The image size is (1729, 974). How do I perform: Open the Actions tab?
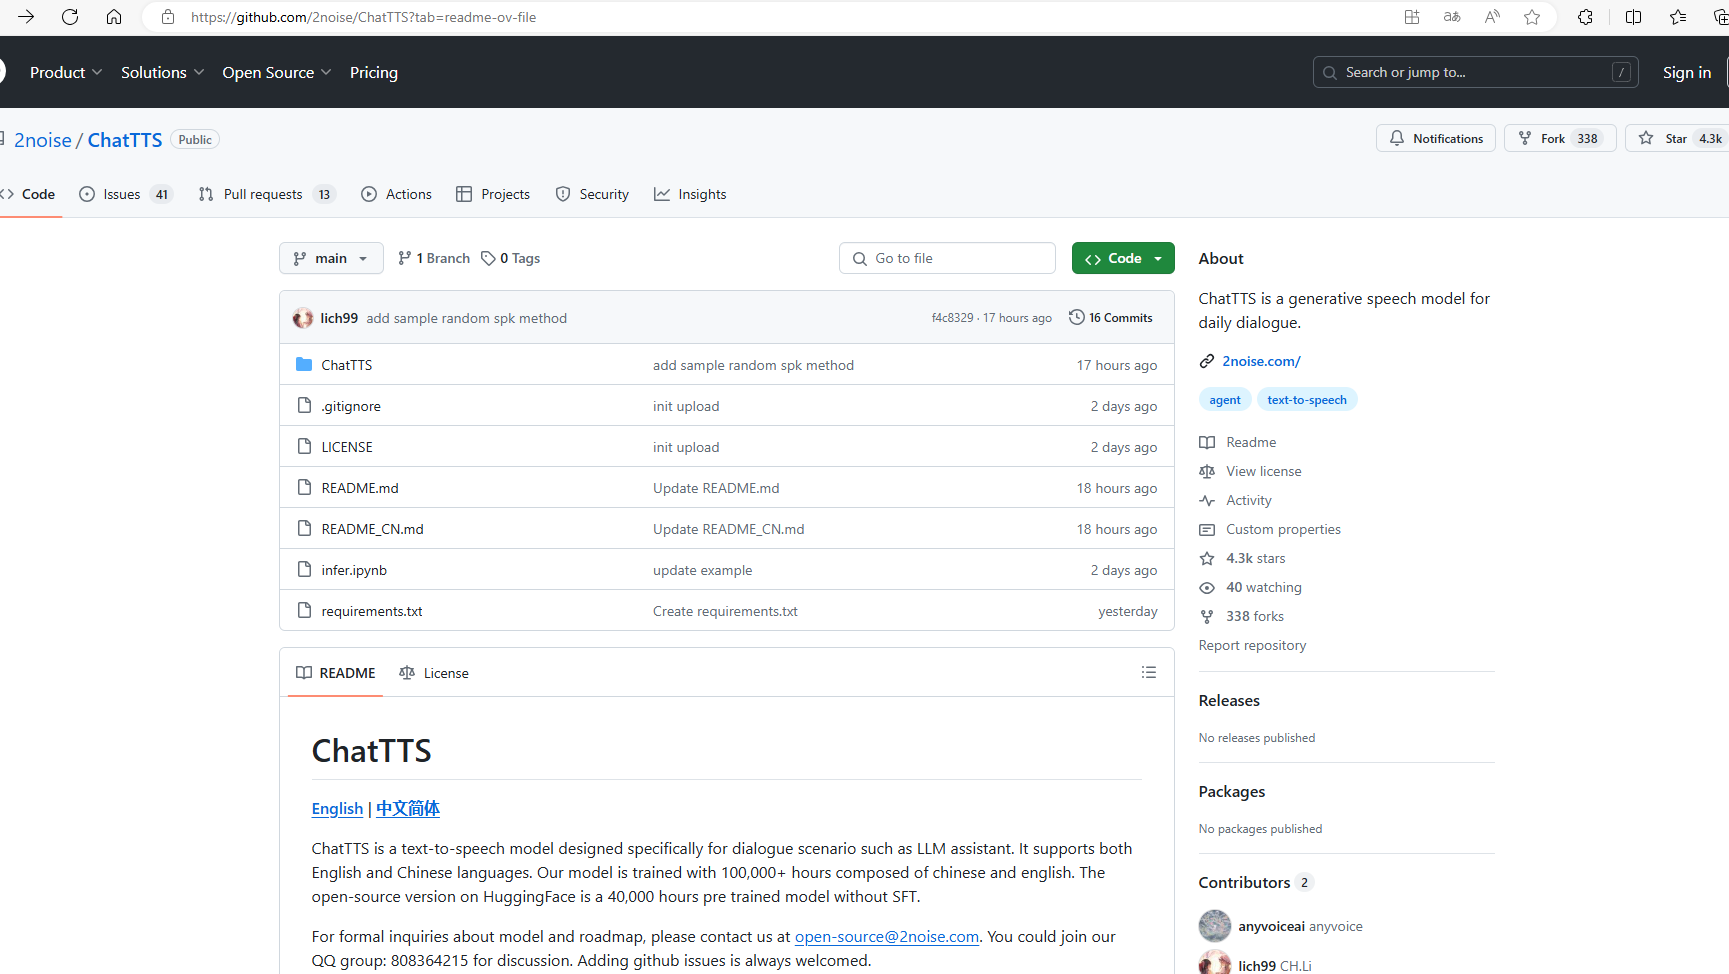(396, 194)
